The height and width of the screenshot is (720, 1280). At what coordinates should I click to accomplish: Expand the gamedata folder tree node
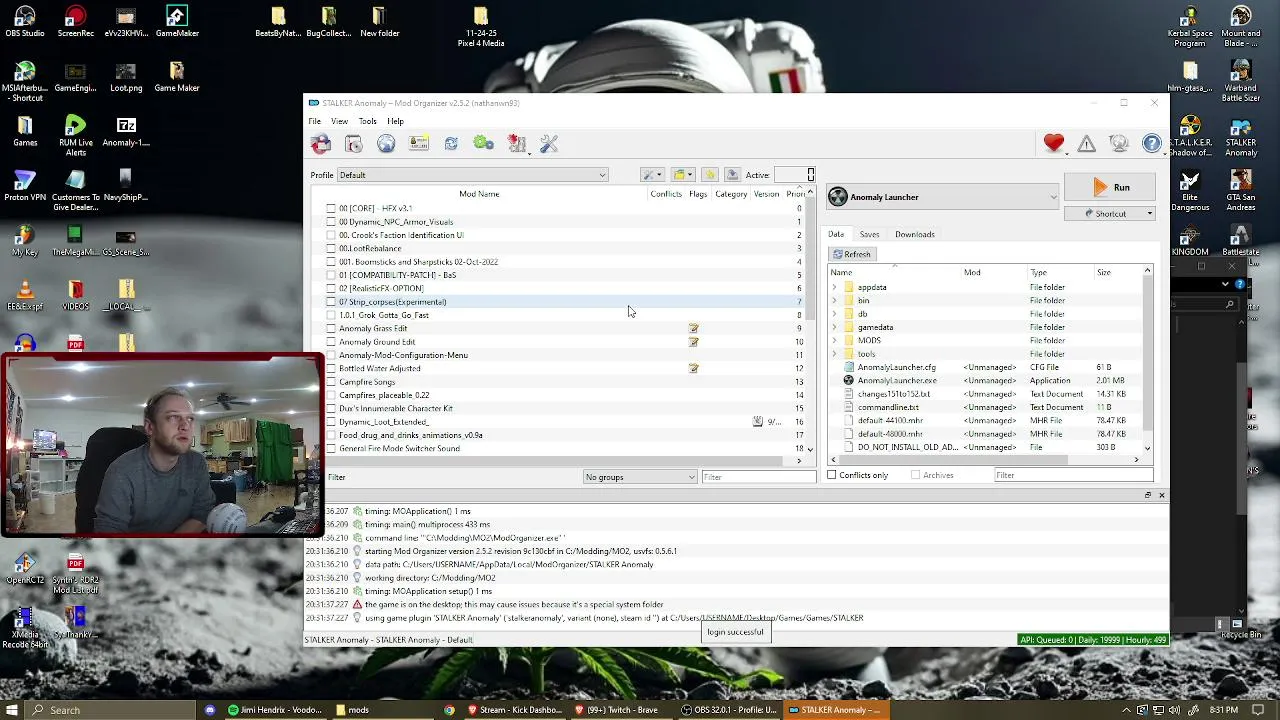pyautogui.click(x=834, y=327)
